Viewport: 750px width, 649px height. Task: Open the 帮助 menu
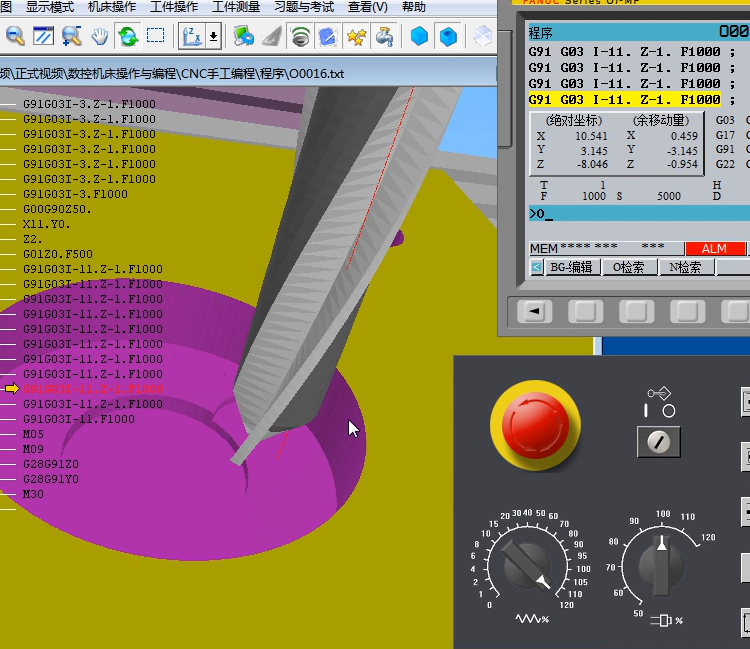coord(414,7)
